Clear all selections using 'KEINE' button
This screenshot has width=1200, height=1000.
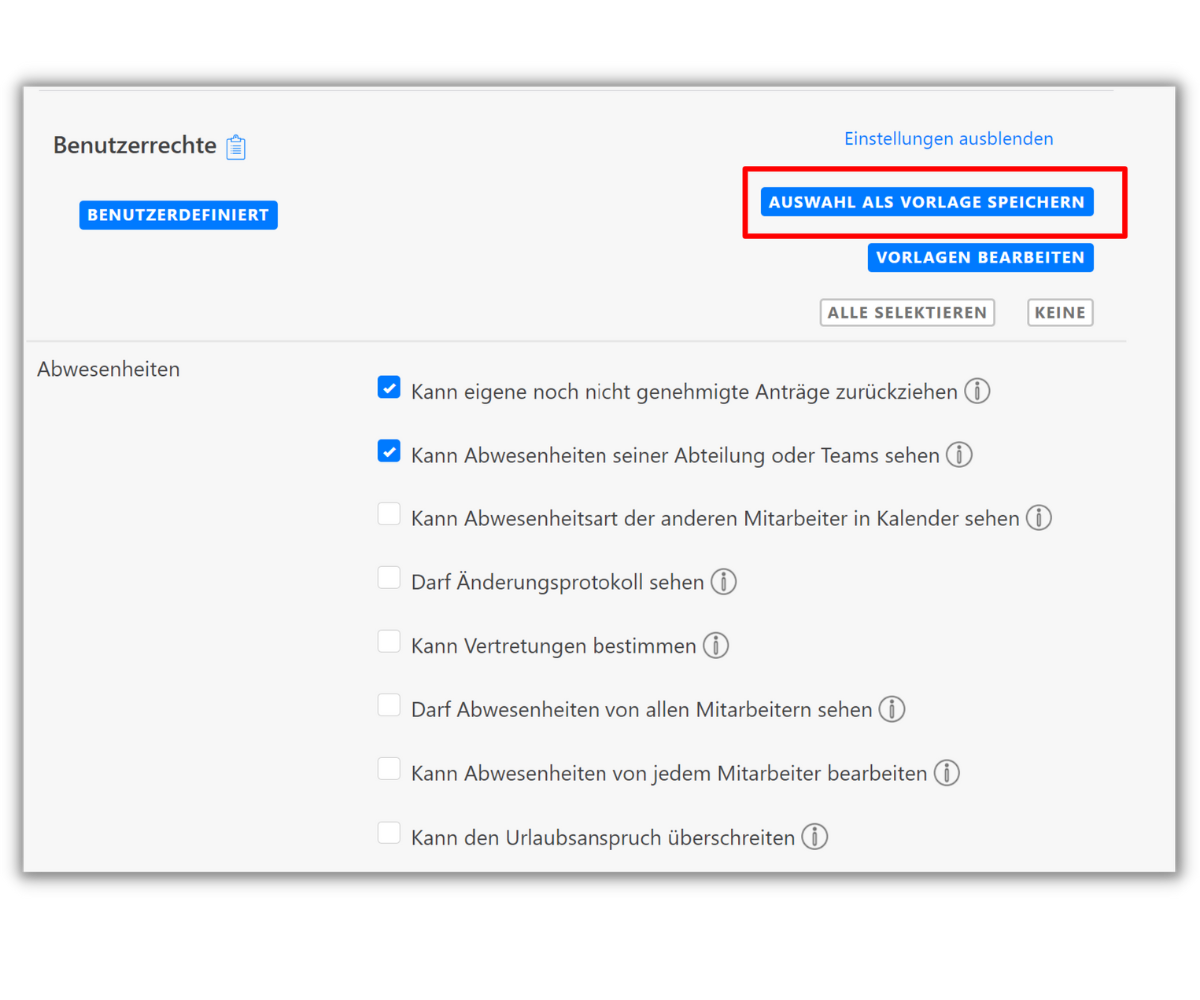tap(1059, 312)
